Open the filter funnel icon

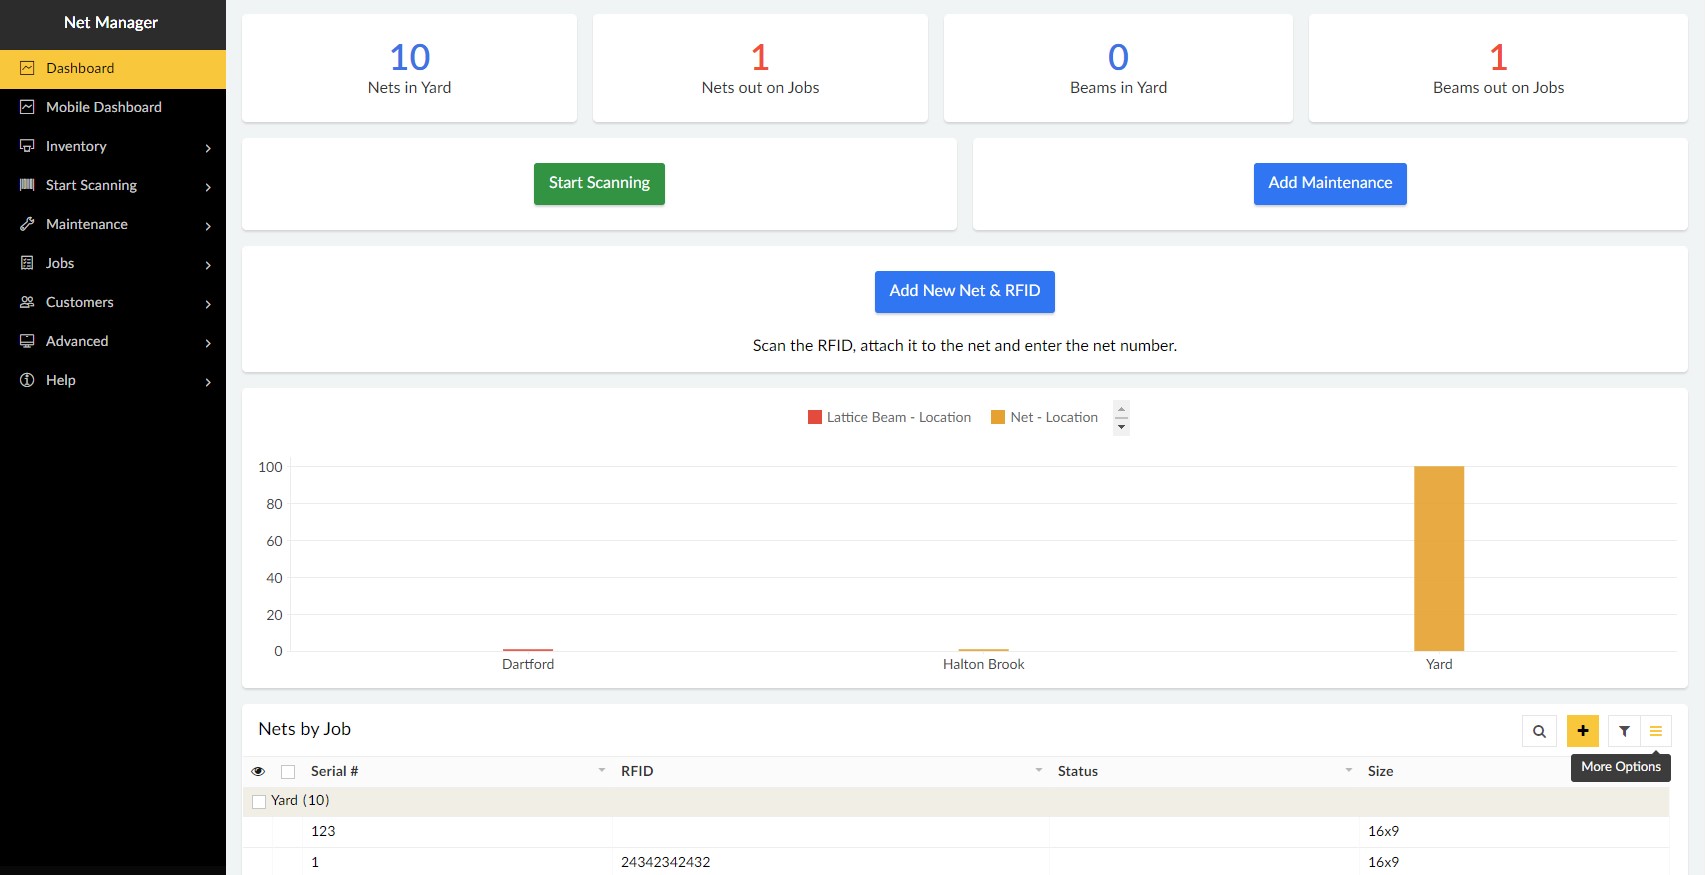coord(1624,731)
